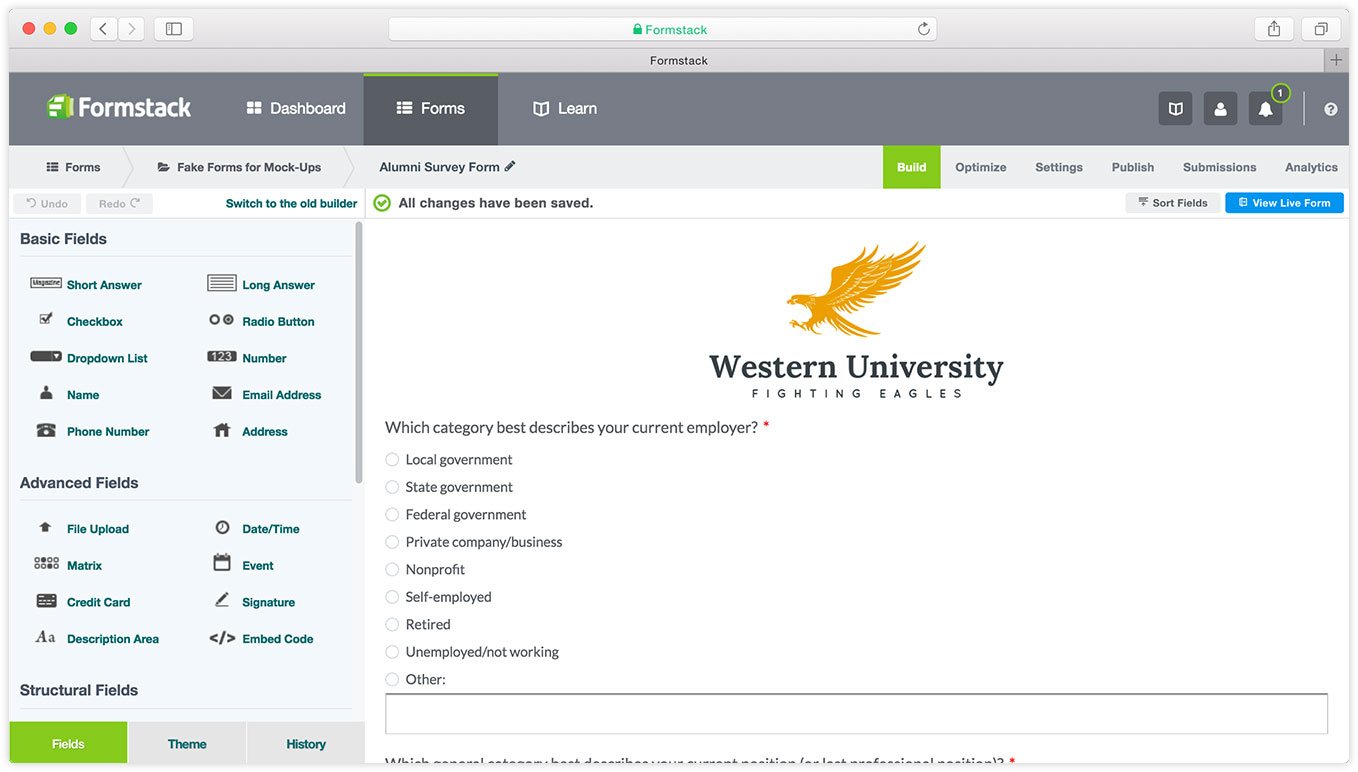Select the Radio Button field icon
The image size is (1358, 772).
[222, 320]
